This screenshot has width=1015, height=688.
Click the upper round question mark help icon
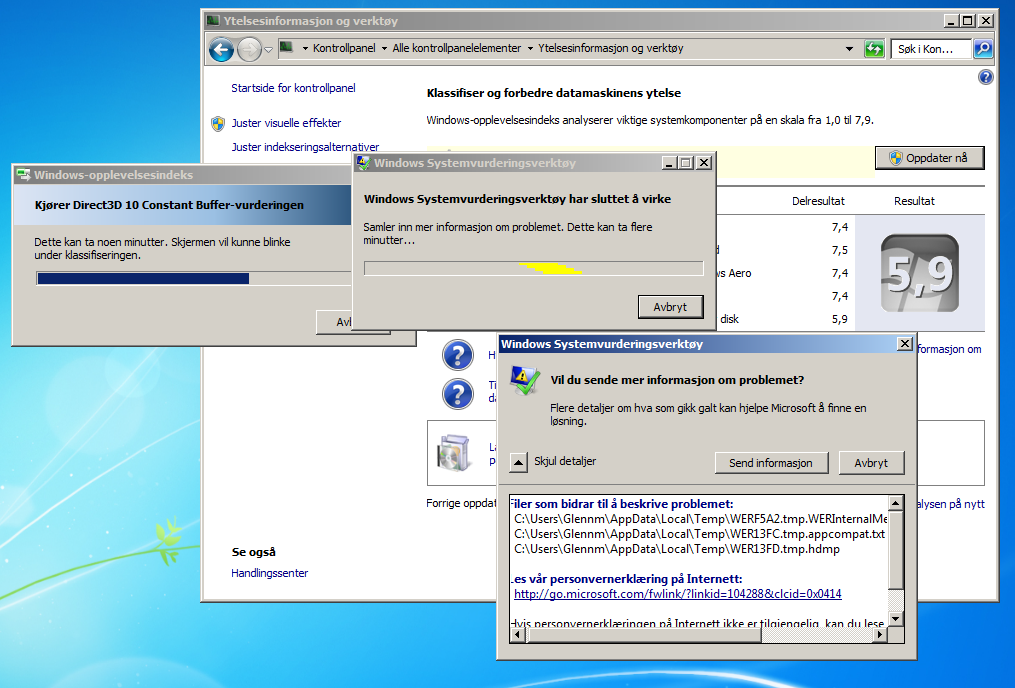(458, 355)
